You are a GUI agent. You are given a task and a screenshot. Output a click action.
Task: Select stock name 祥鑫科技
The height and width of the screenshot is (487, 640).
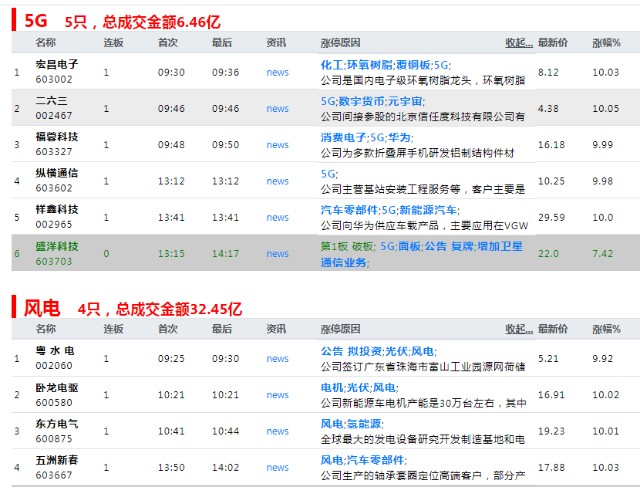(x=57, y=209)
